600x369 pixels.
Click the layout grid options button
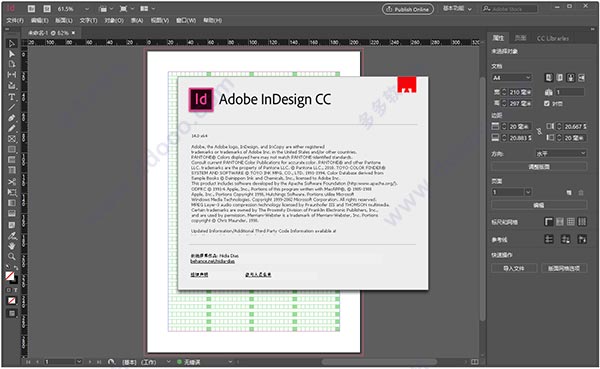coord(564,268)
